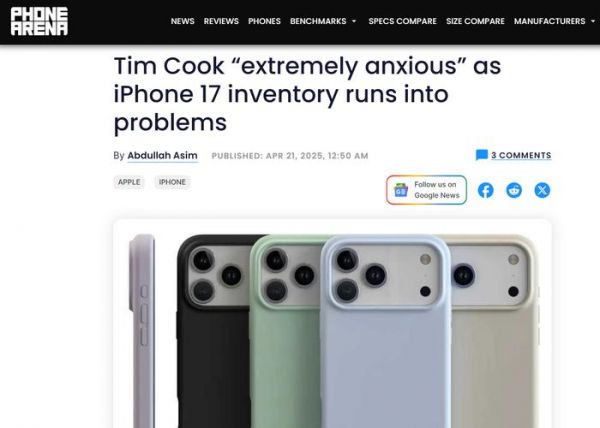
Task: Select the Apple tag
Action: click(x=129, y=182)
